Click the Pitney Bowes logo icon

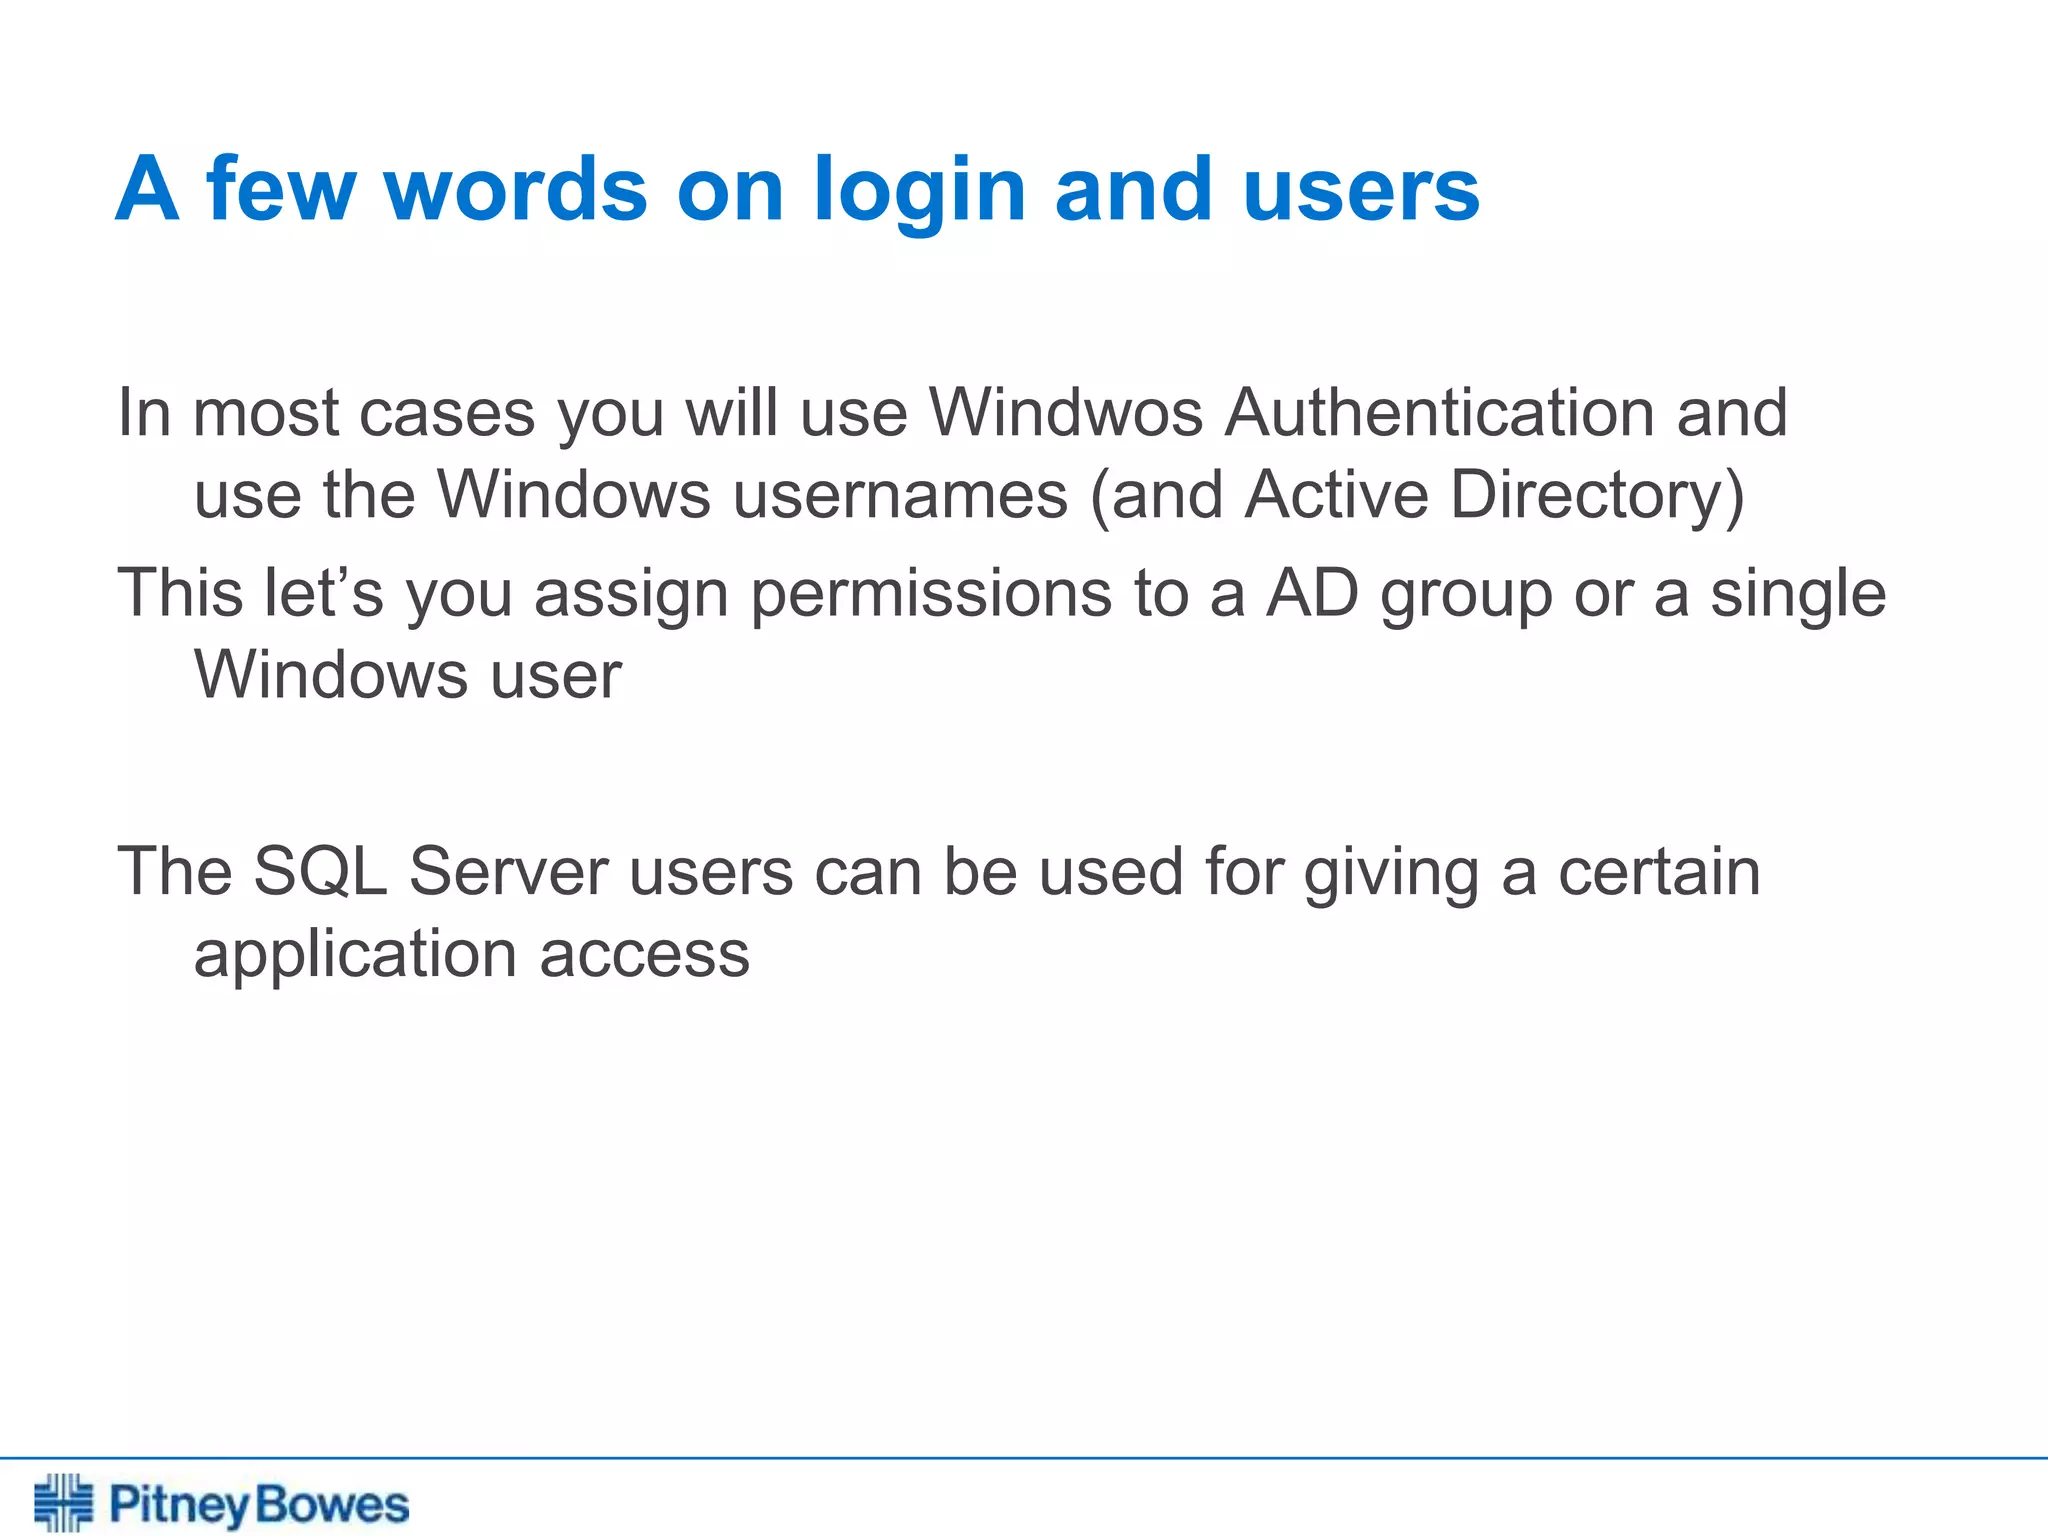pos(63,1502)
